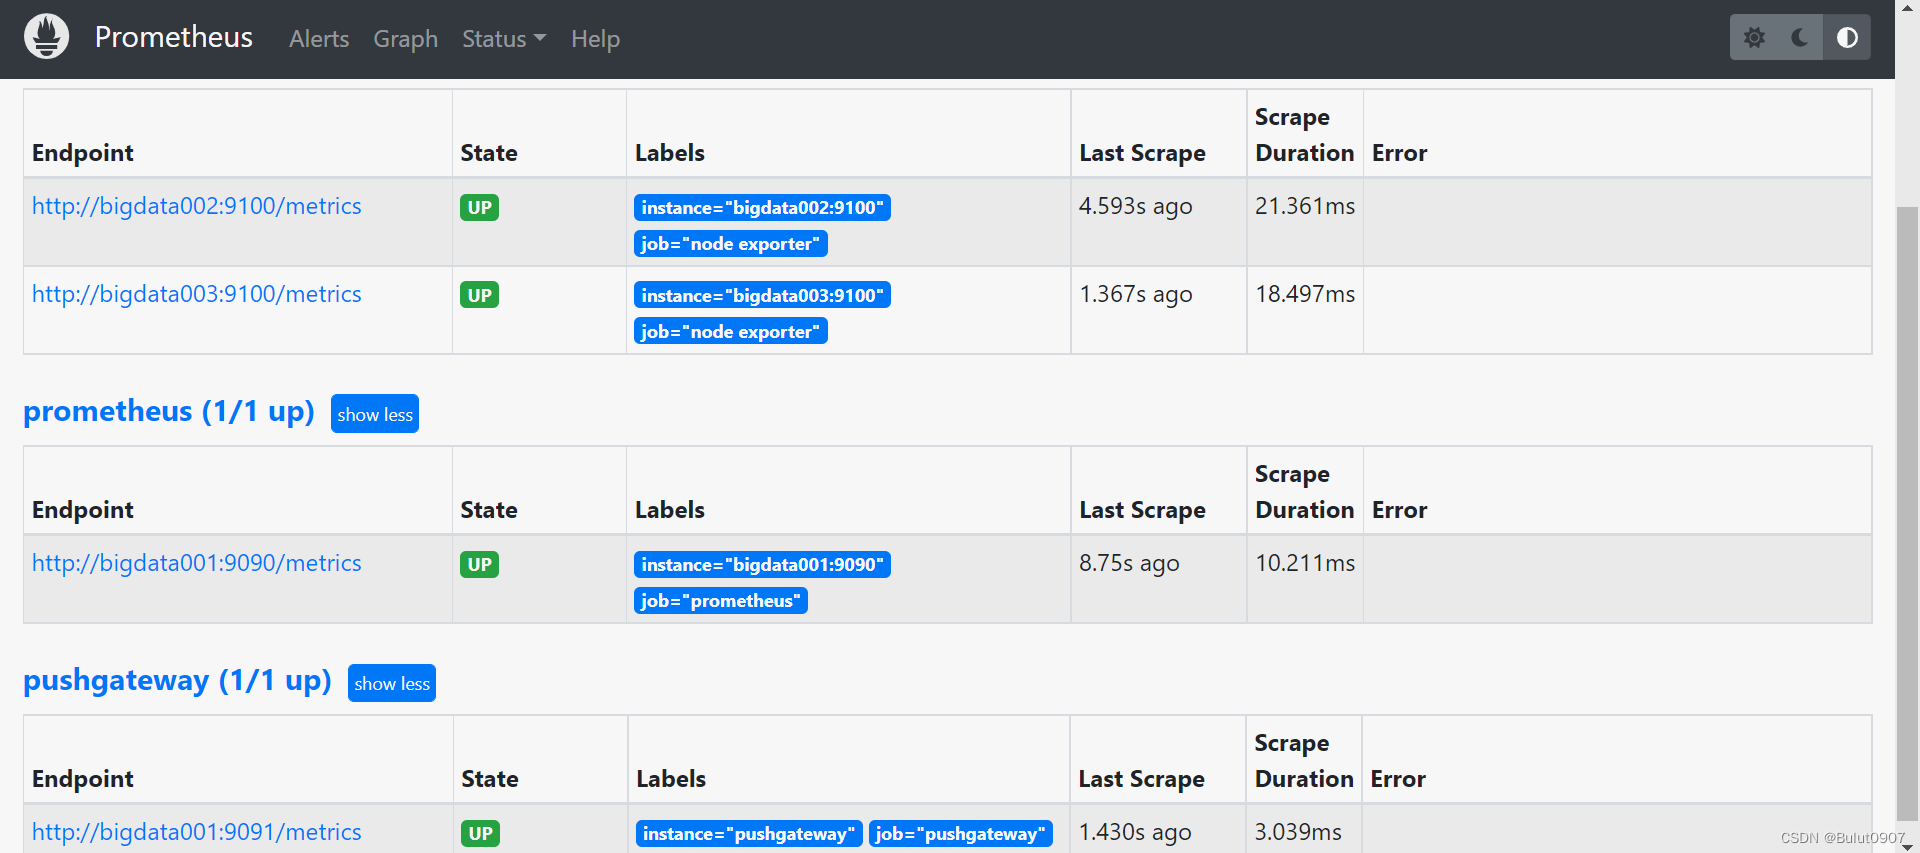Screen dimensions: 1920x853
Task: Click the job="pushgateway" label
Action: point(961,833)
